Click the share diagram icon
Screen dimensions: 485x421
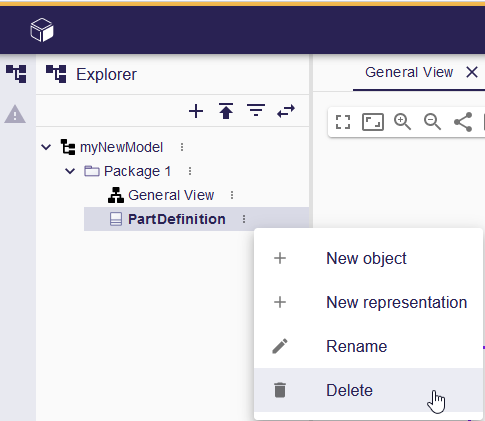coord(463,122)
